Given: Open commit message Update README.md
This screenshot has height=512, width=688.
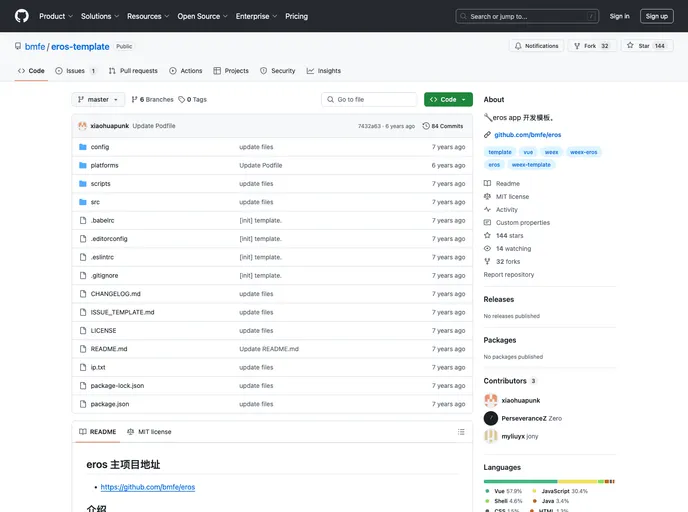Looking at the screenshot, I should pyautogui.click(x=269, y=349).
